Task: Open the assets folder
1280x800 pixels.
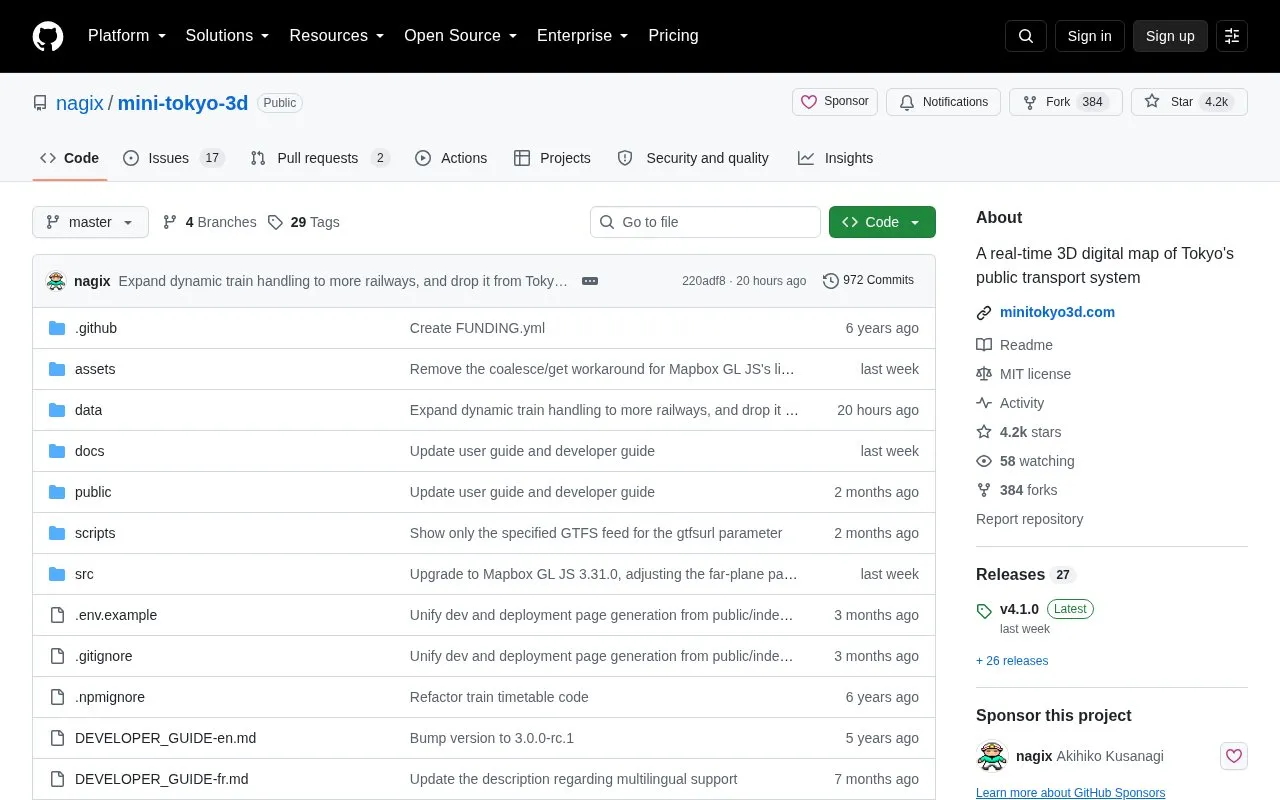Action: click(x=95, y=369)
